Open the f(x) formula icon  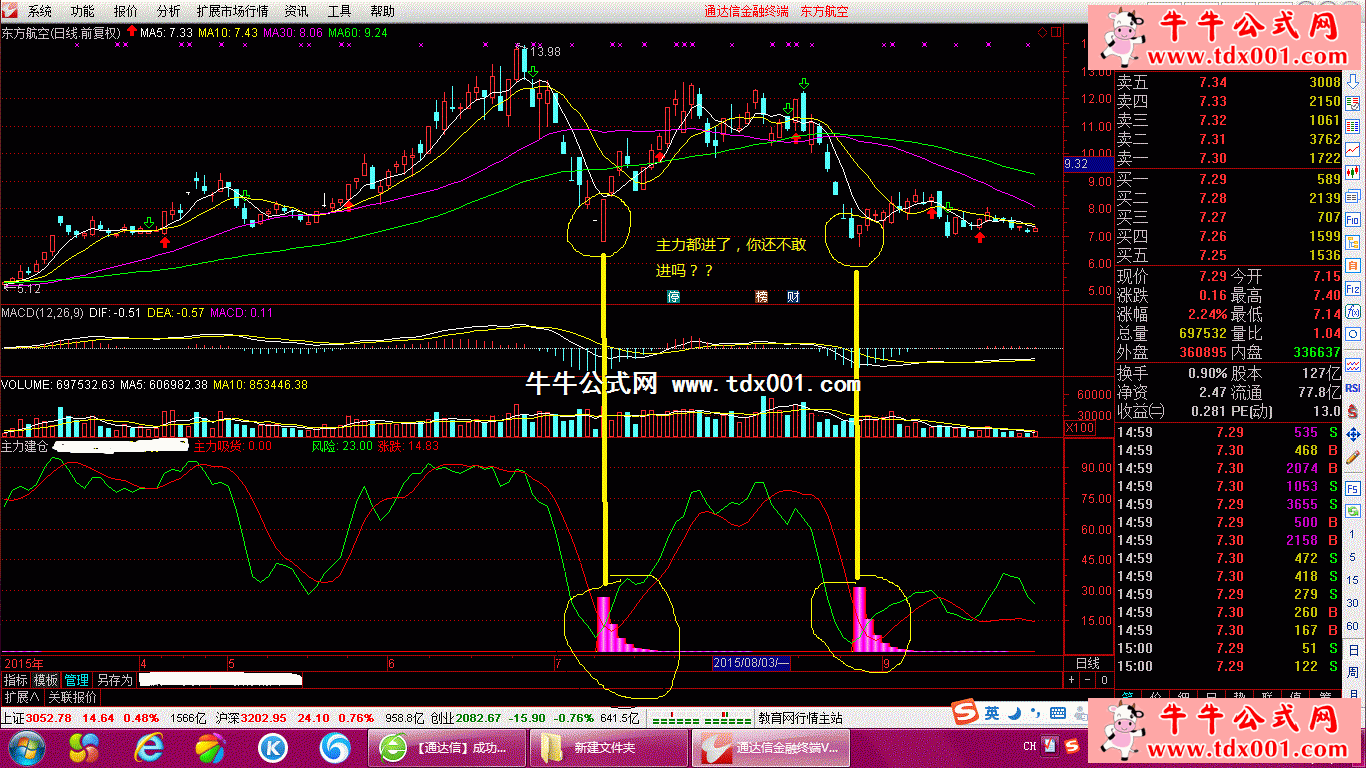pos(1353,312)
